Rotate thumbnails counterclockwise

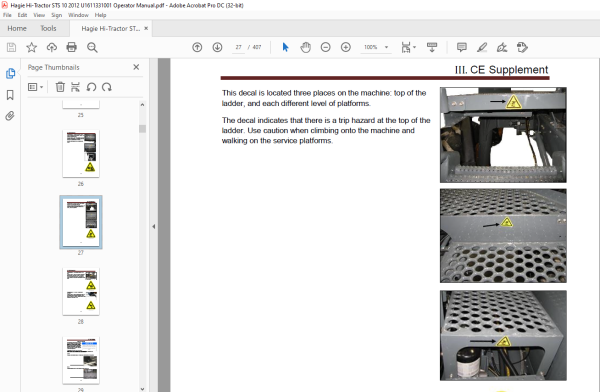coord(91,87)
